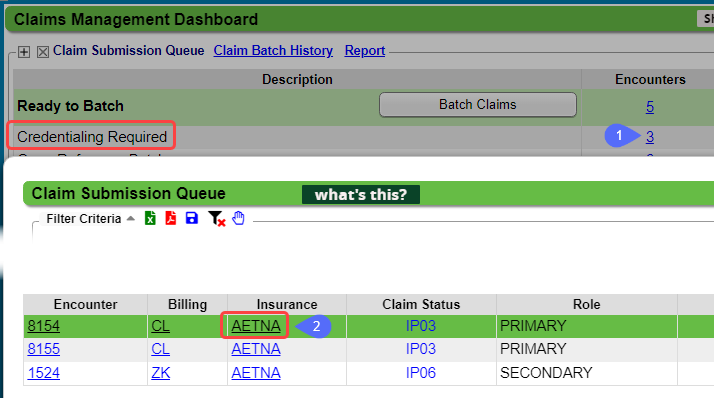Open the what's this? help button
Screen dimensions: 714x398
click(361, 194)
